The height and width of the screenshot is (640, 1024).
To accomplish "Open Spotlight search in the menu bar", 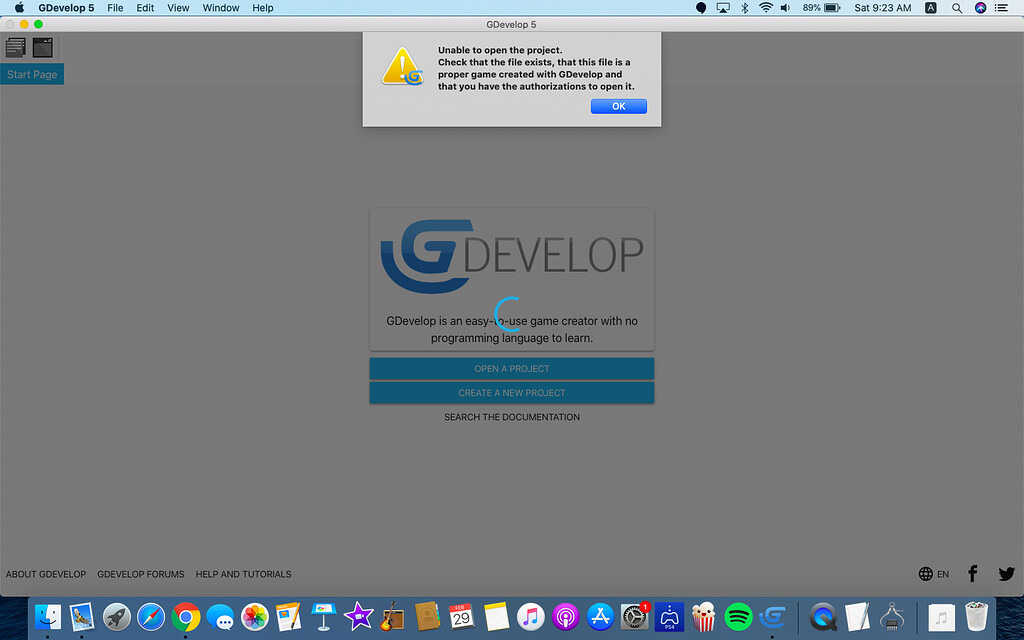I will click(956, 8).
